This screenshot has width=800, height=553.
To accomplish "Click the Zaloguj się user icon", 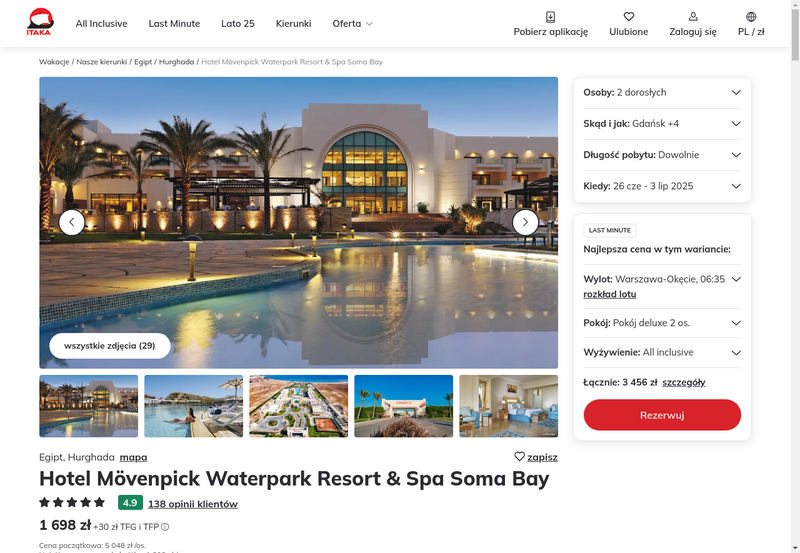I will tap(693, 17).
